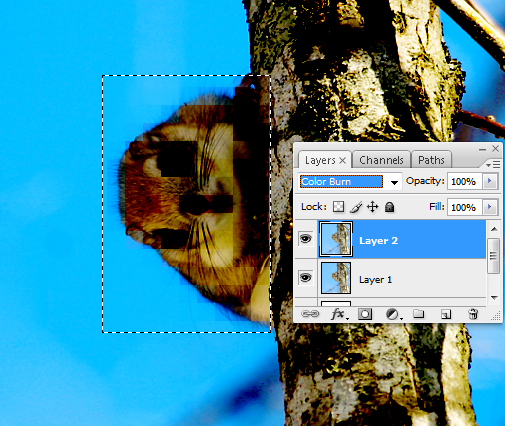Toggle Lock position icon

372,207
